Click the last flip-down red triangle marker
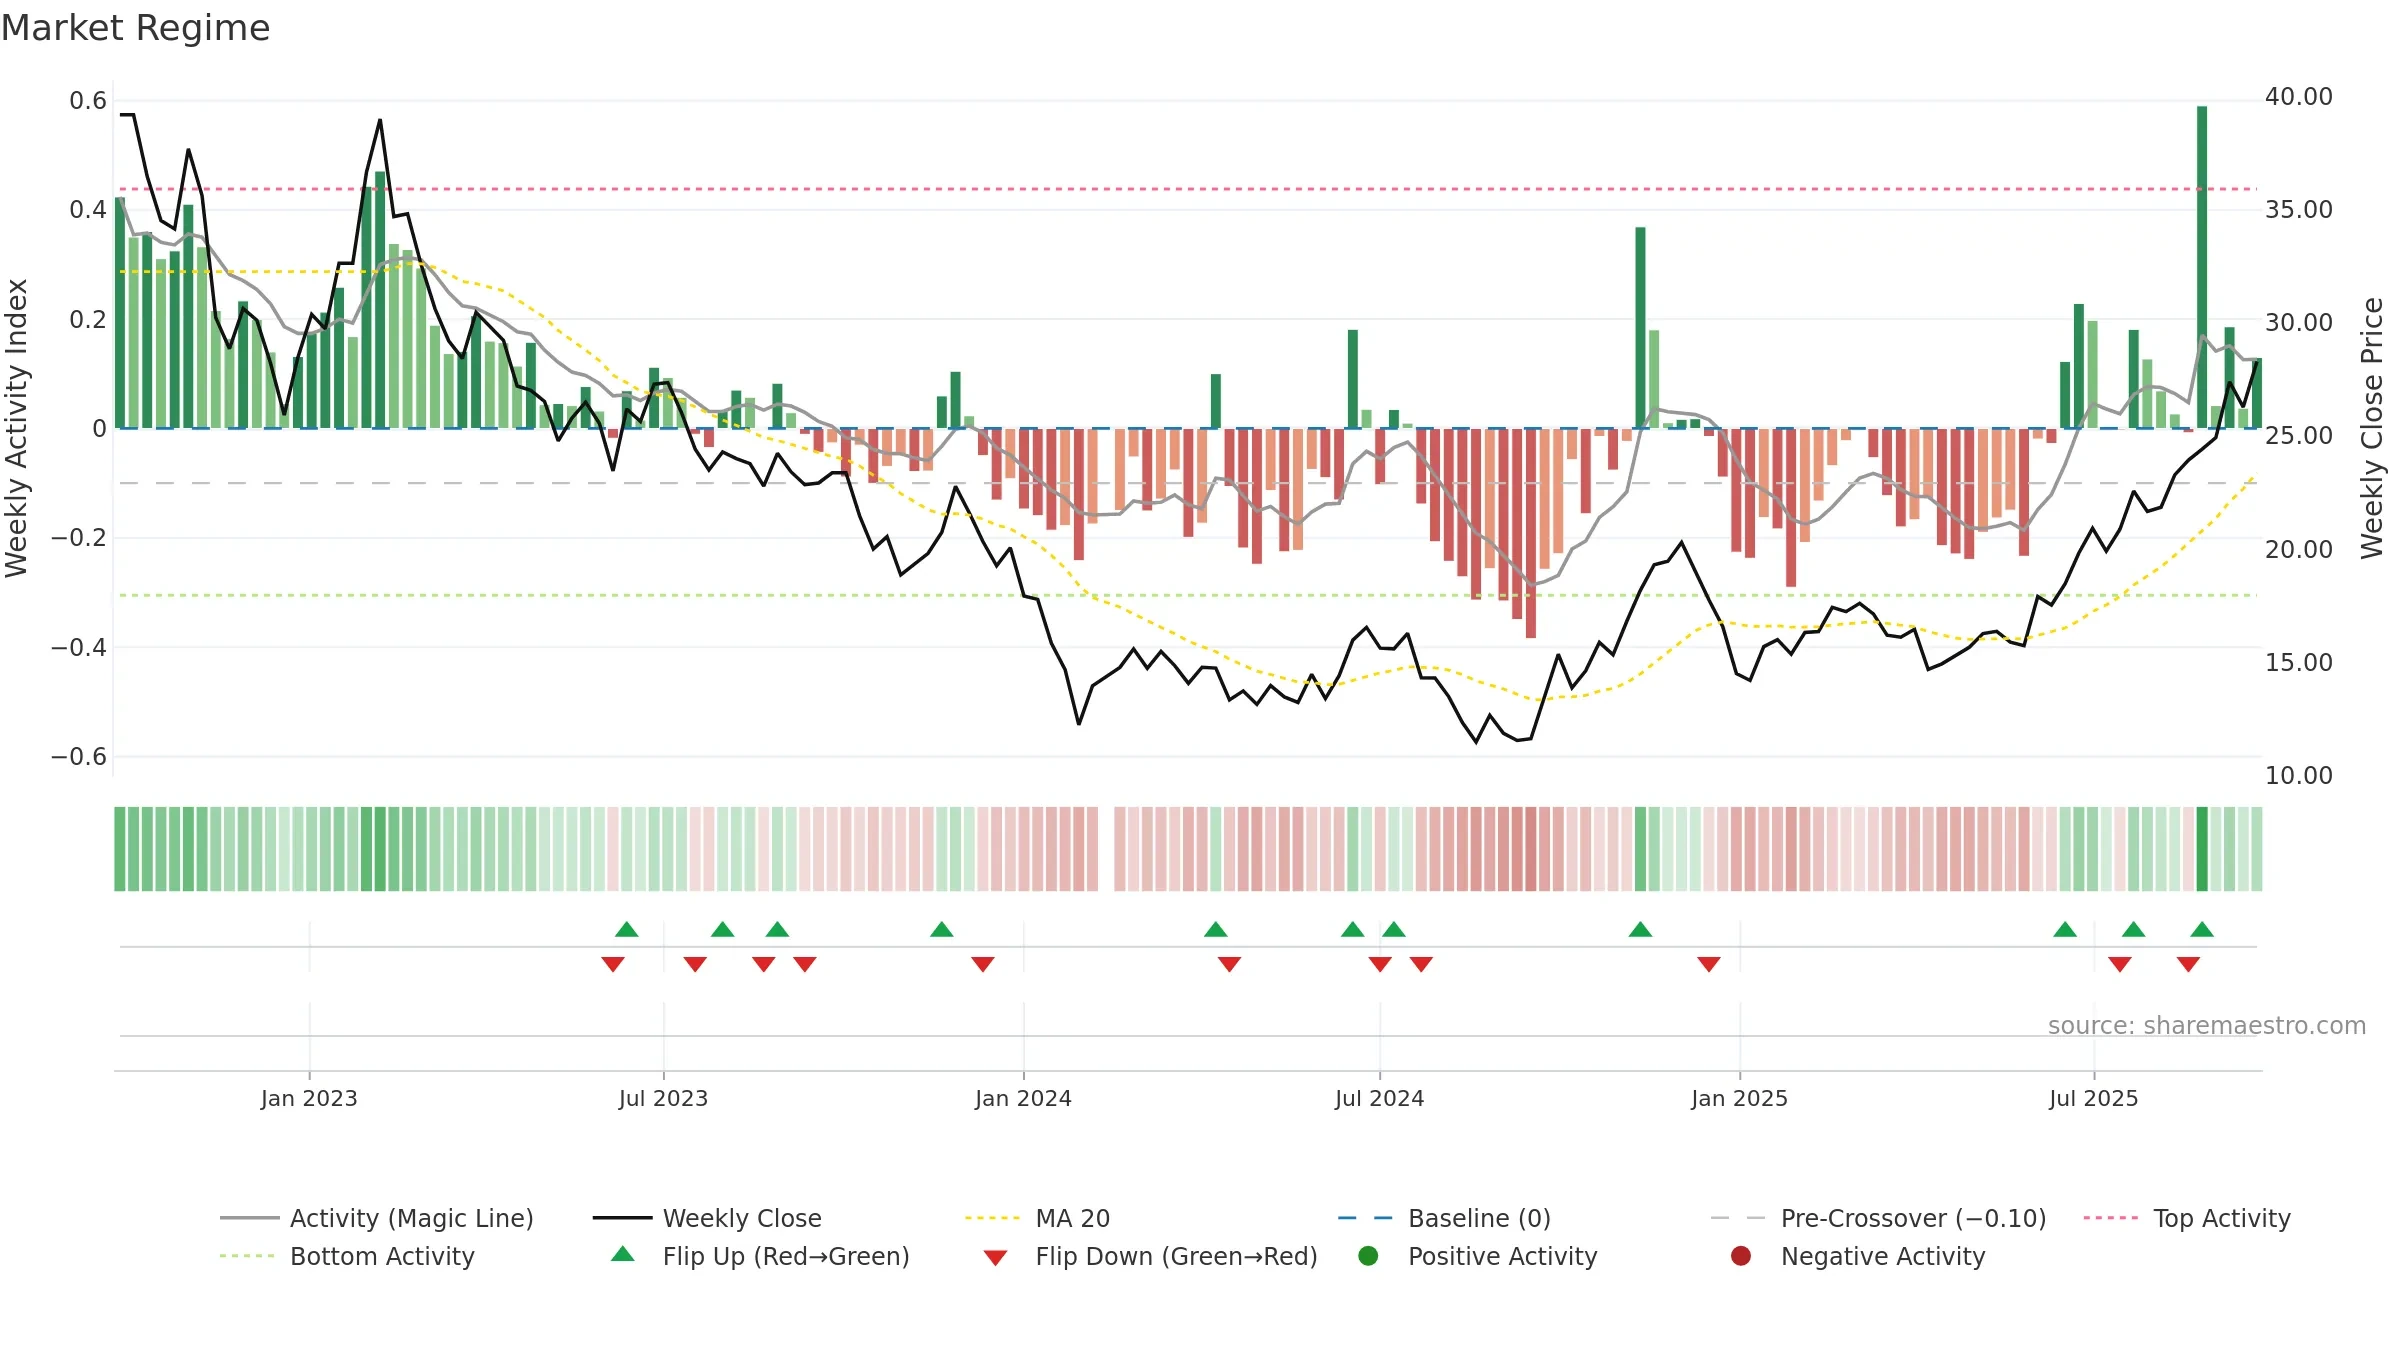The width and height of the screenshot is (2400, 1350). tap(2188, 964)
